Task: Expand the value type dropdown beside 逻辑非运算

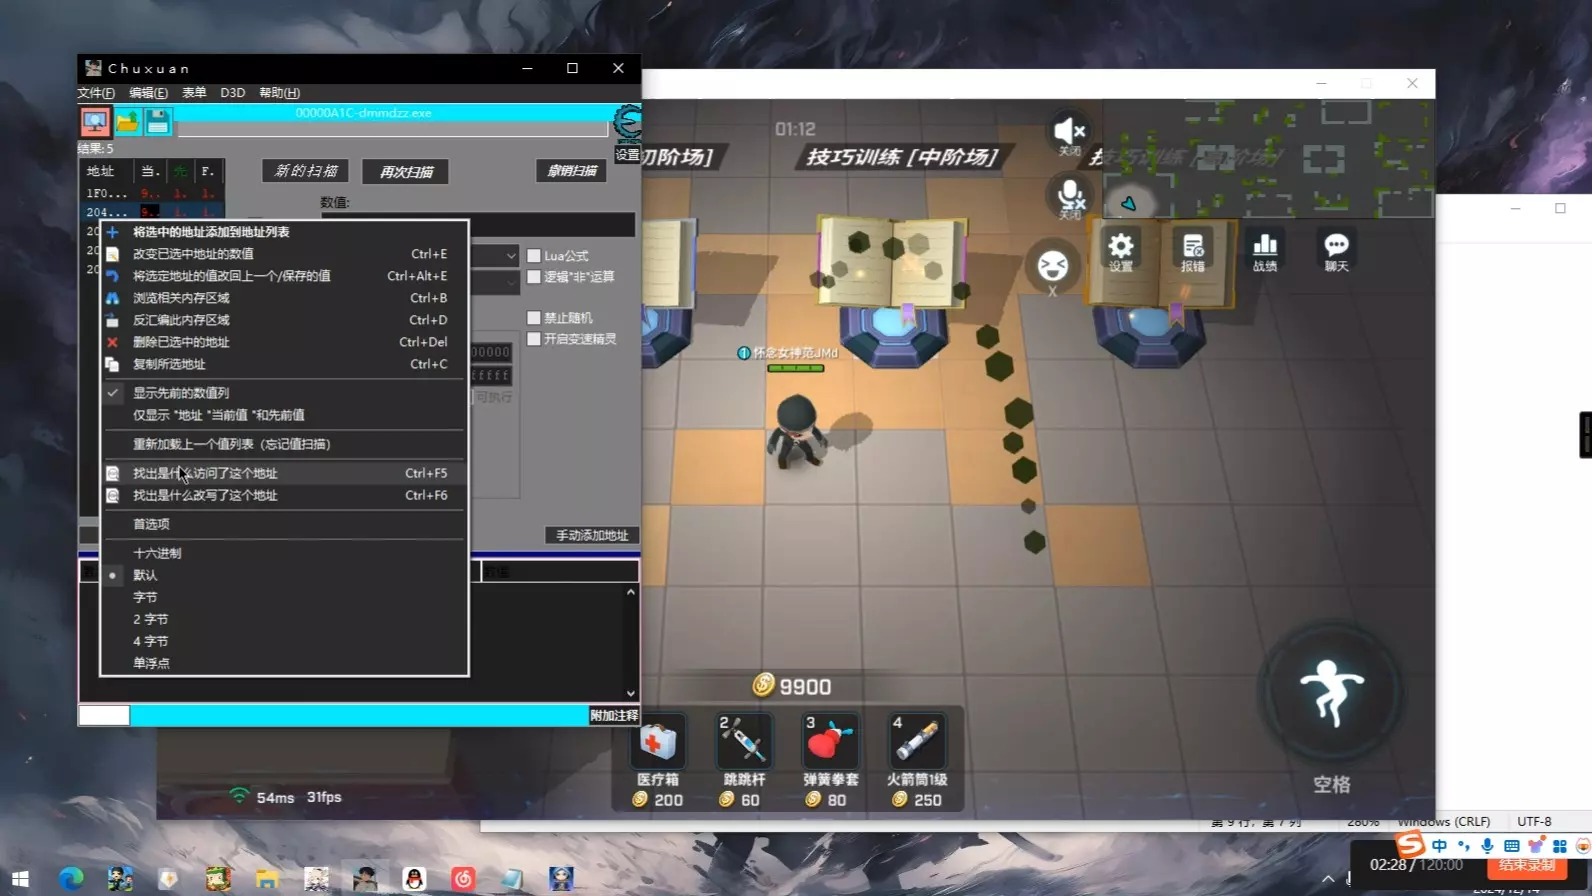Action: pos(510,283)
